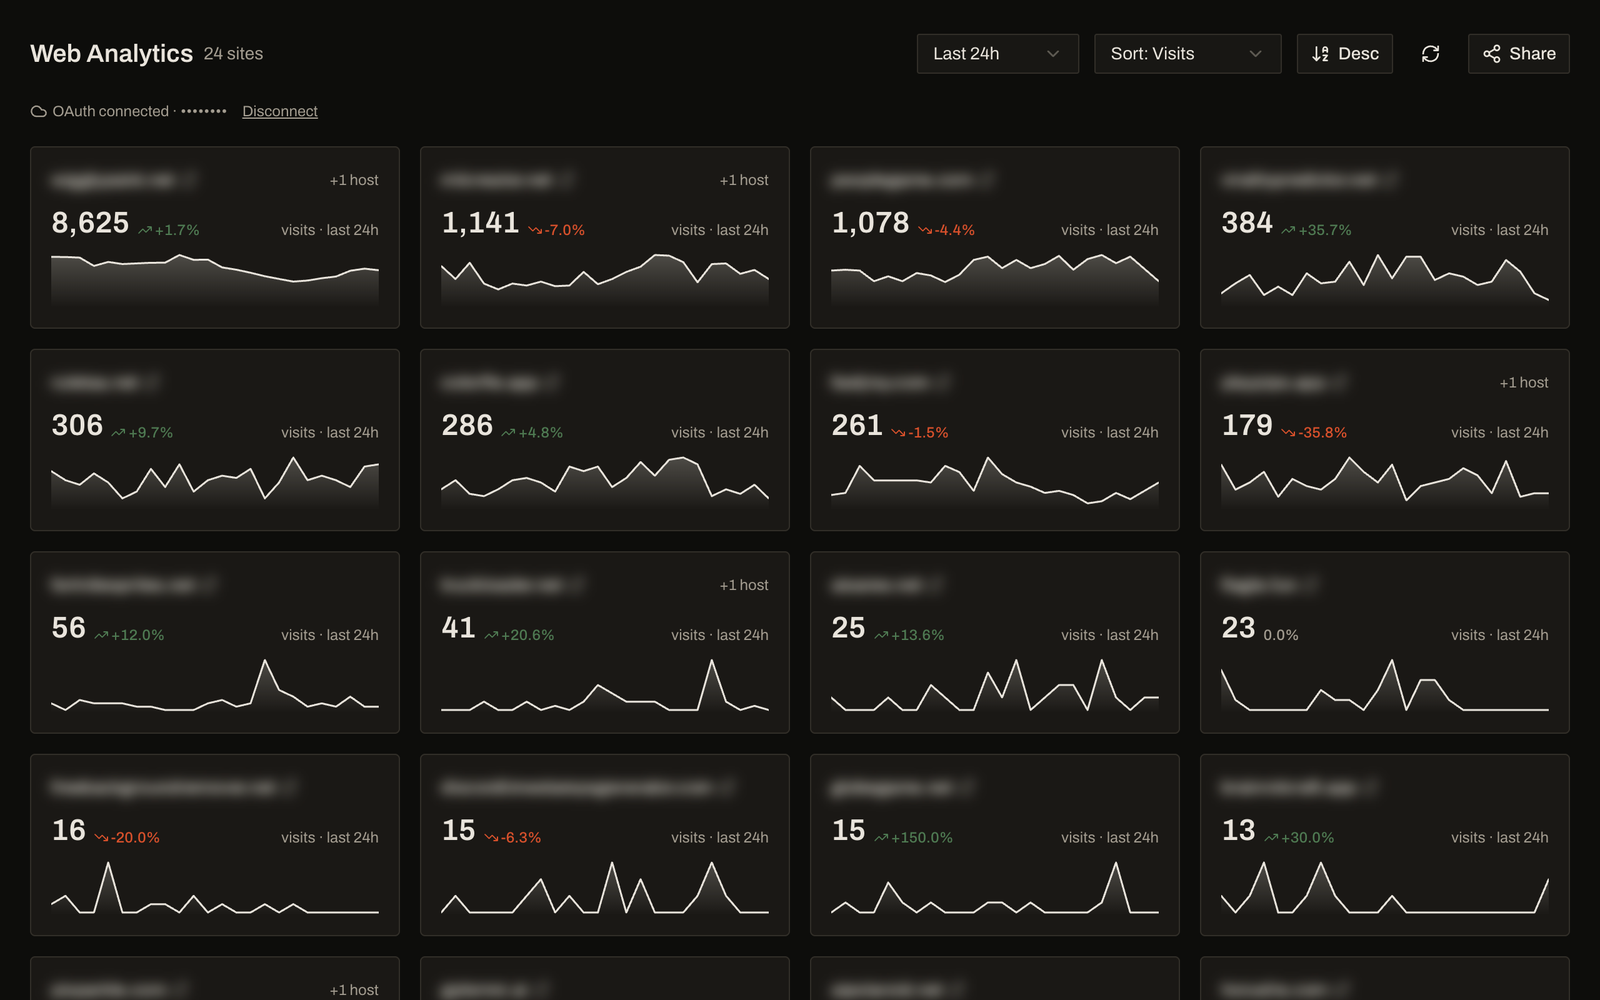Open the sparkline chart on the 56 card
The height and width of the screenshot is (1000, 1600).
point(215,684)
